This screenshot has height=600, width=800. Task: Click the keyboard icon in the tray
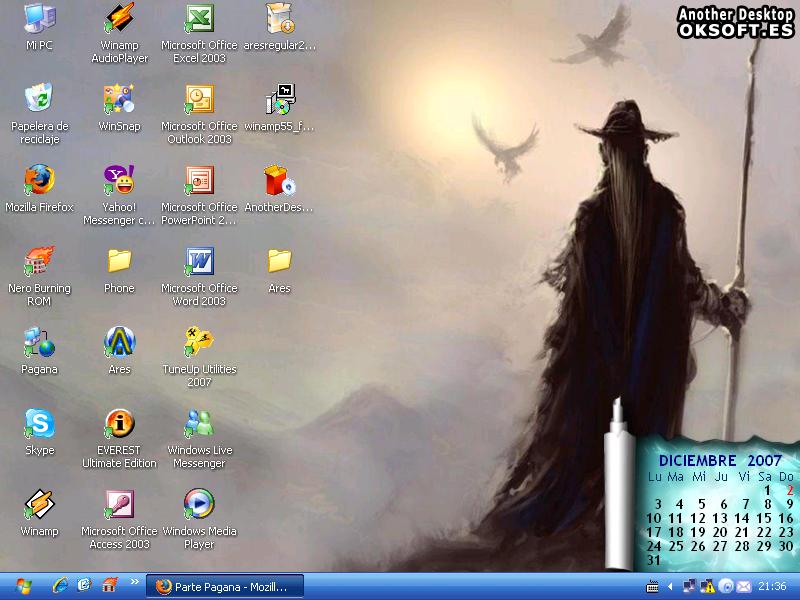[652, 587]
